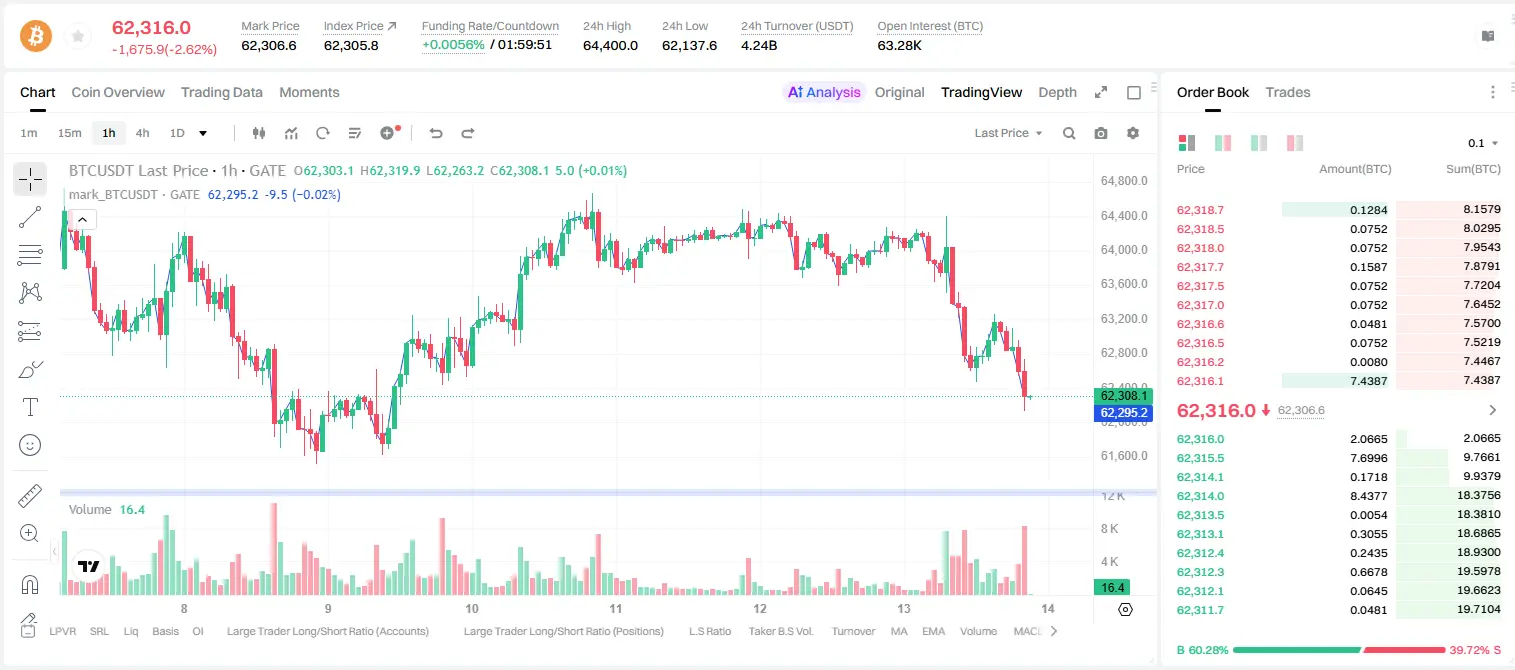This screenshot has width=1515, height=670.
Task: Click the AI Analysis button
Action: point(824,92)
